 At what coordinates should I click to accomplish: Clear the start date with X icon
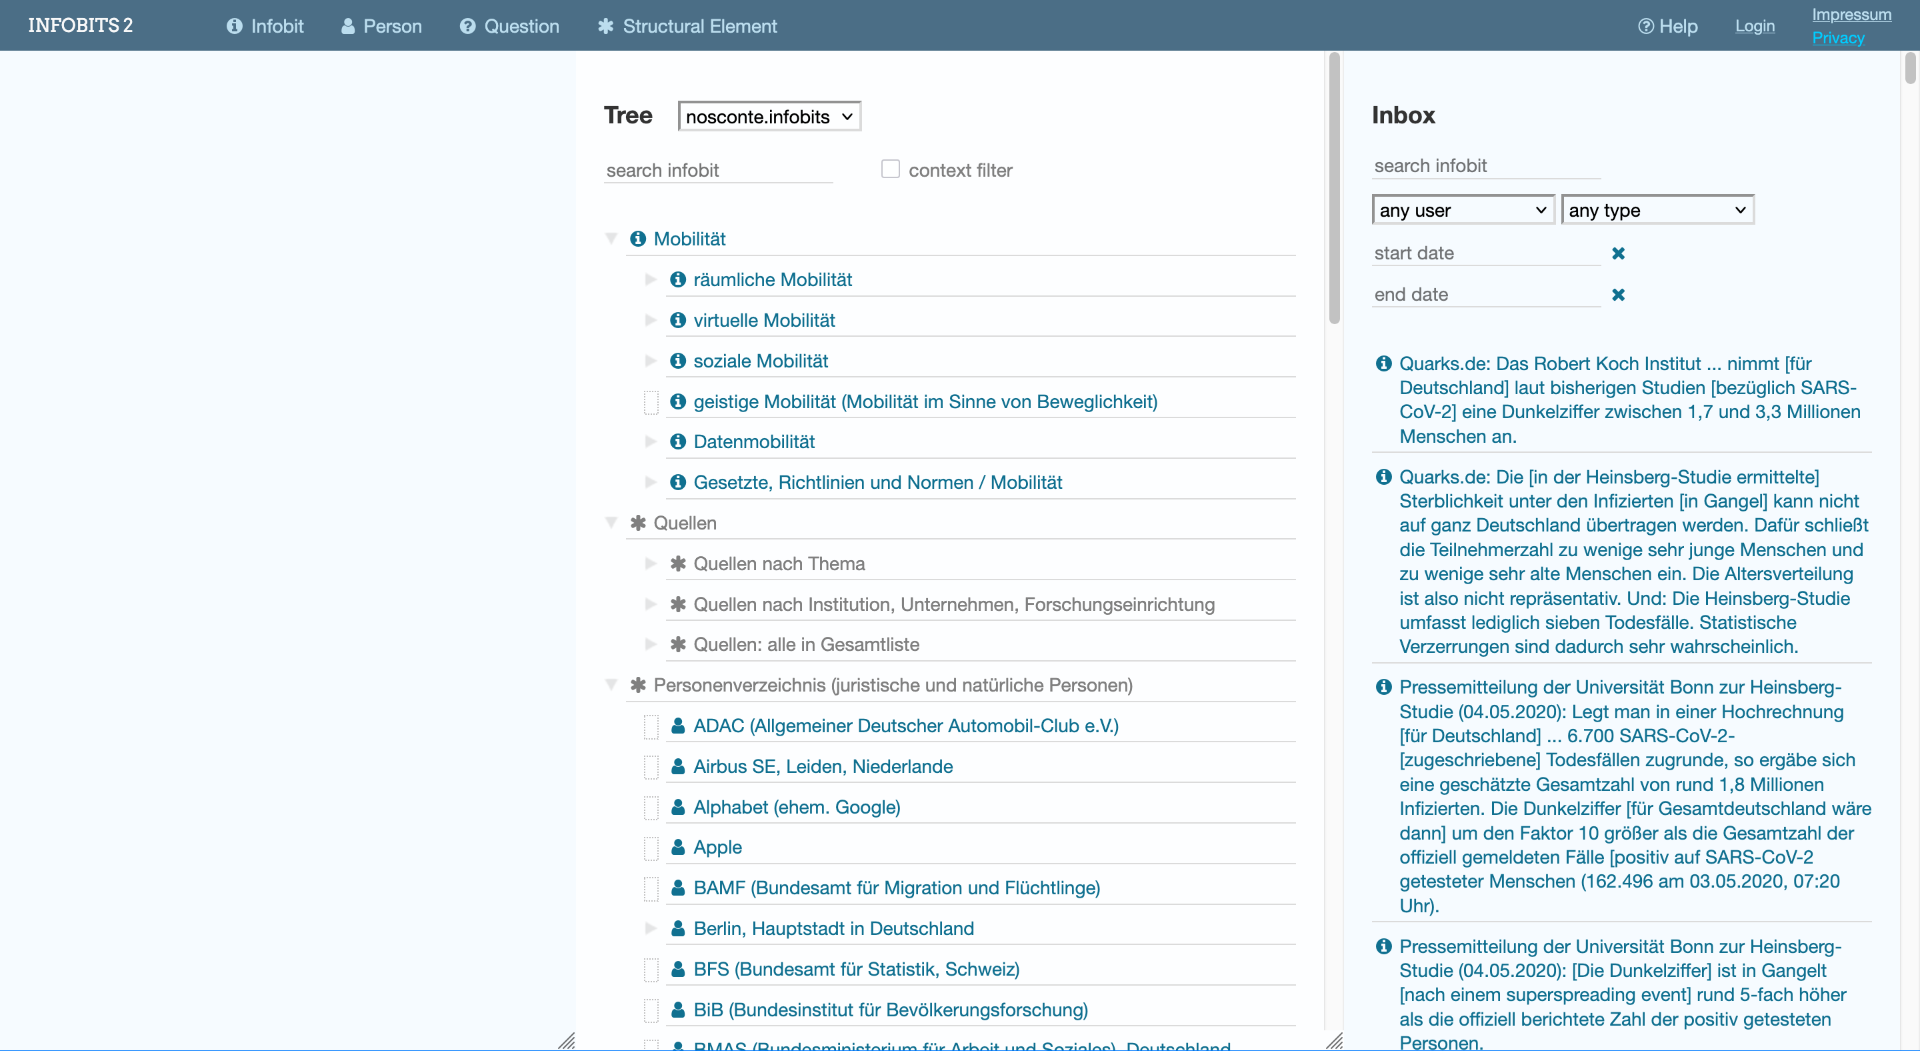(1618, 254)
